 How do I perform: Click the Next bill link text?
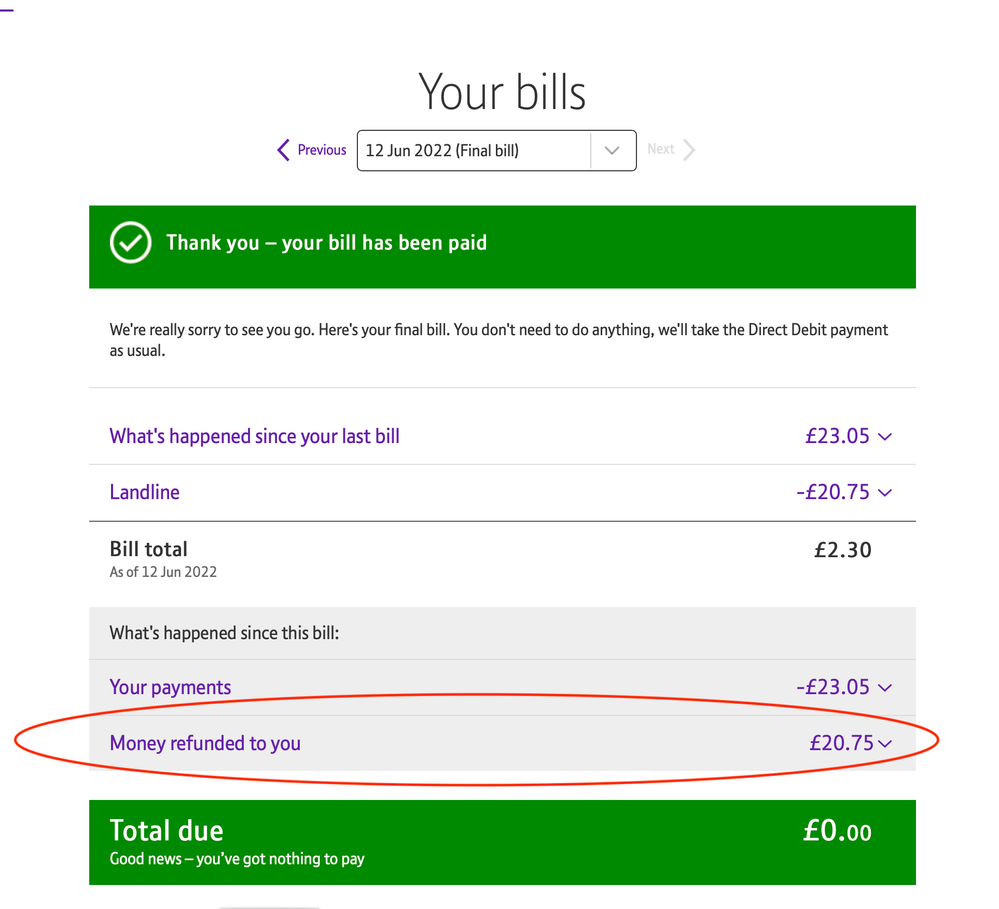[660, 149]
